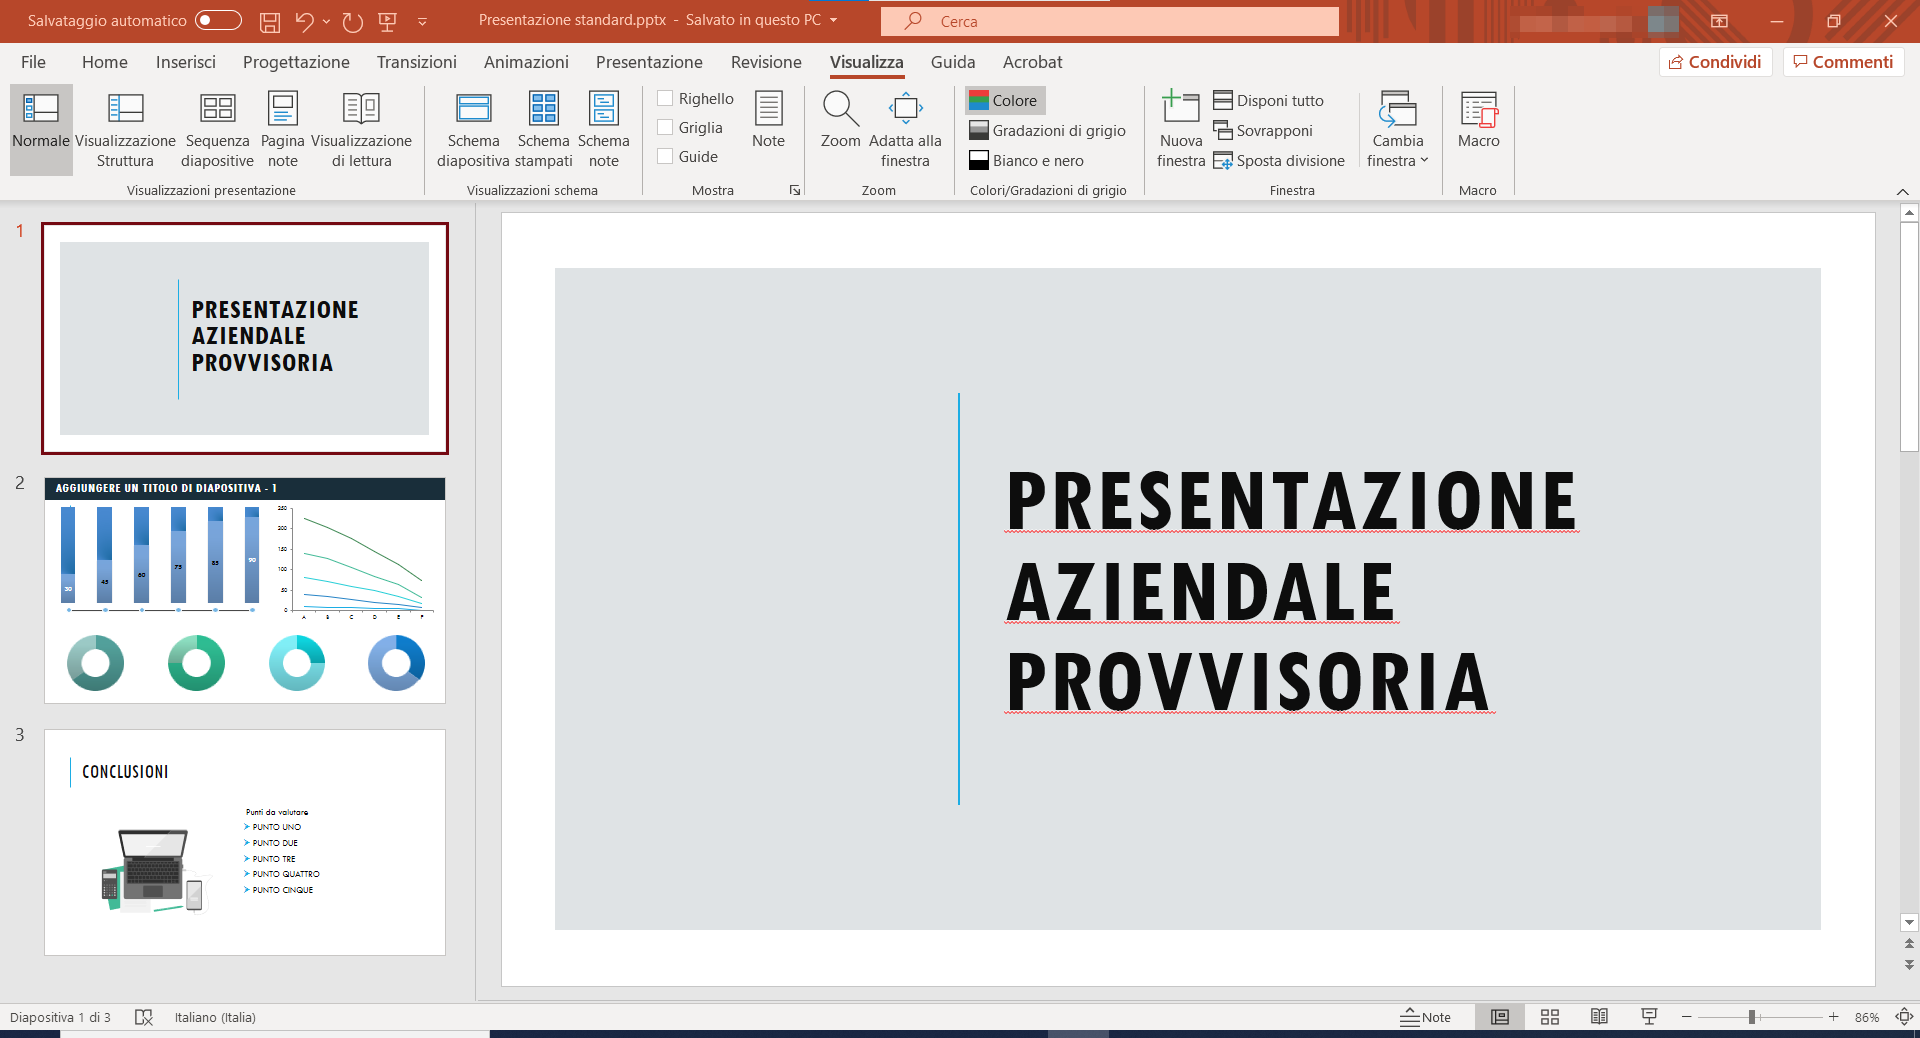Screen dimensions: 1920x1038
Task: Select slide 3 Conclusioni thumbnail
Action: (x=245, y=842)
